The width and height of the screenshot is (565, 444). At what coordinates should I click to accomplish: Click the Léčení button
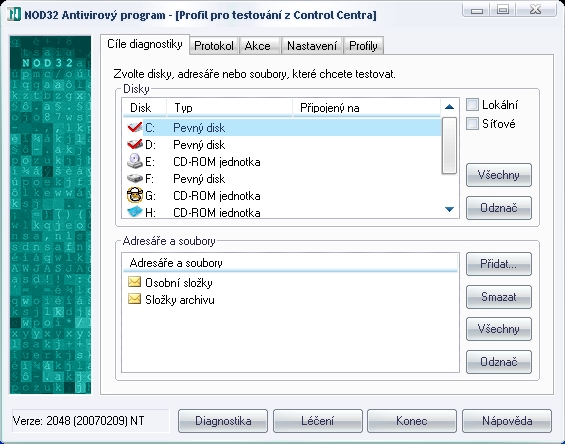317,421
